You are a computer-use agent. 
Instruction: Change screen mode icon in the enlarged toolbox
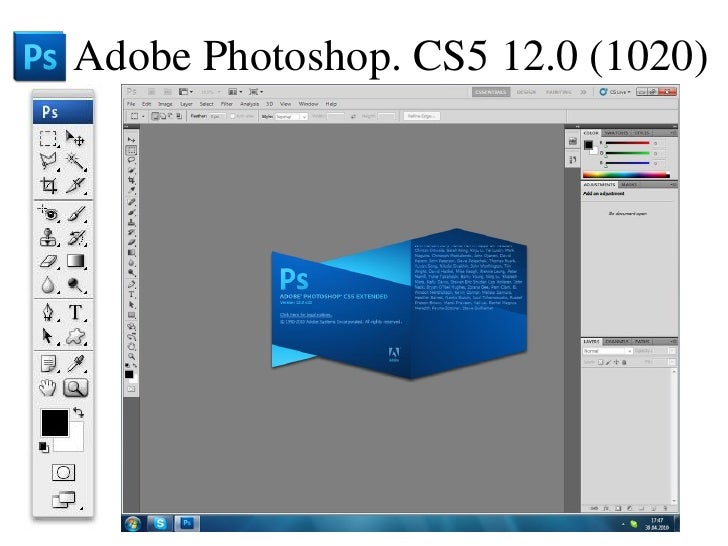tap(64, 500)
